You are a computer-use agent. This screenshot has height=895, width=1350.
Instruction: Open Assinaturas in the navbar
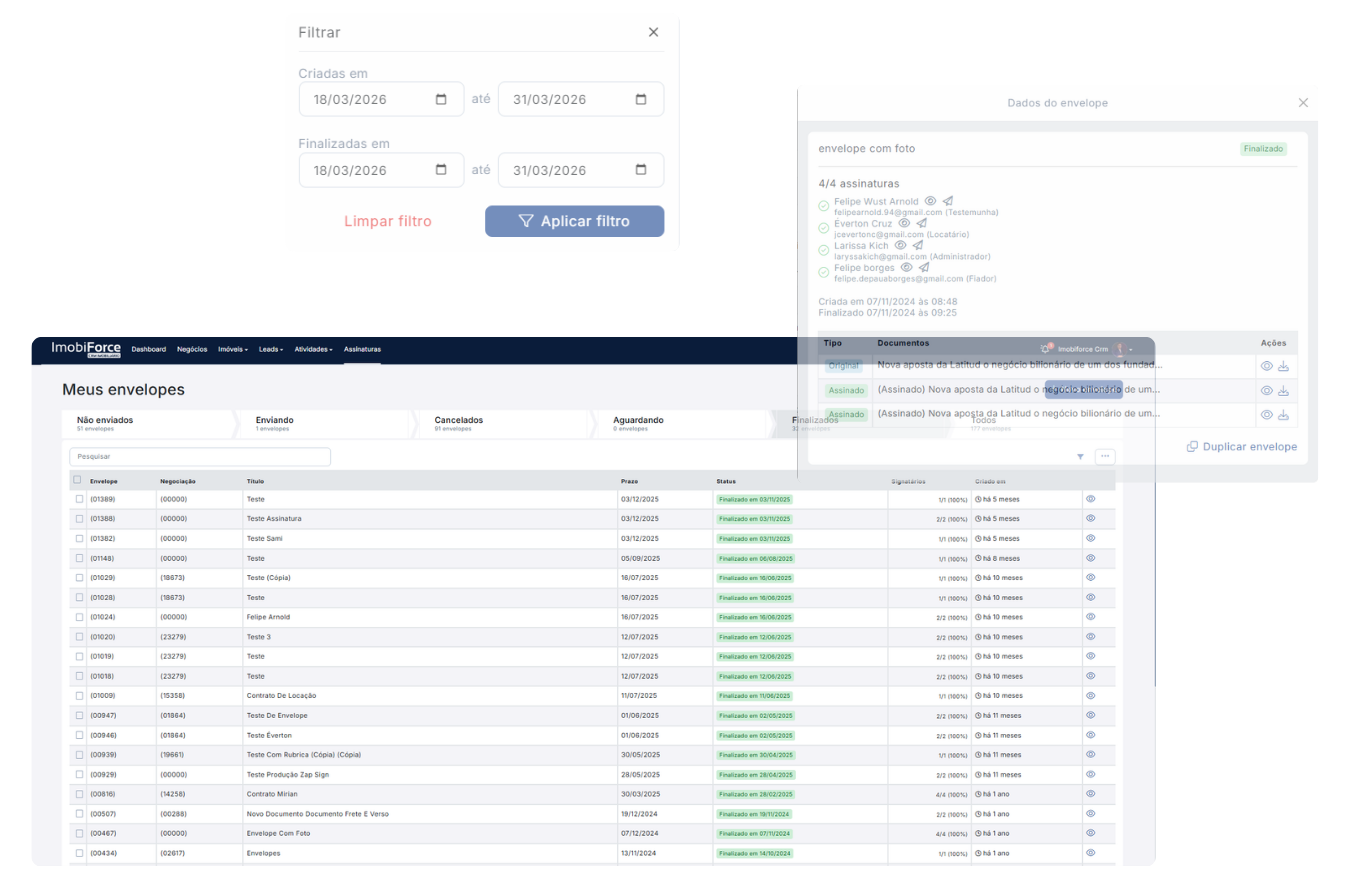point(362,349)
